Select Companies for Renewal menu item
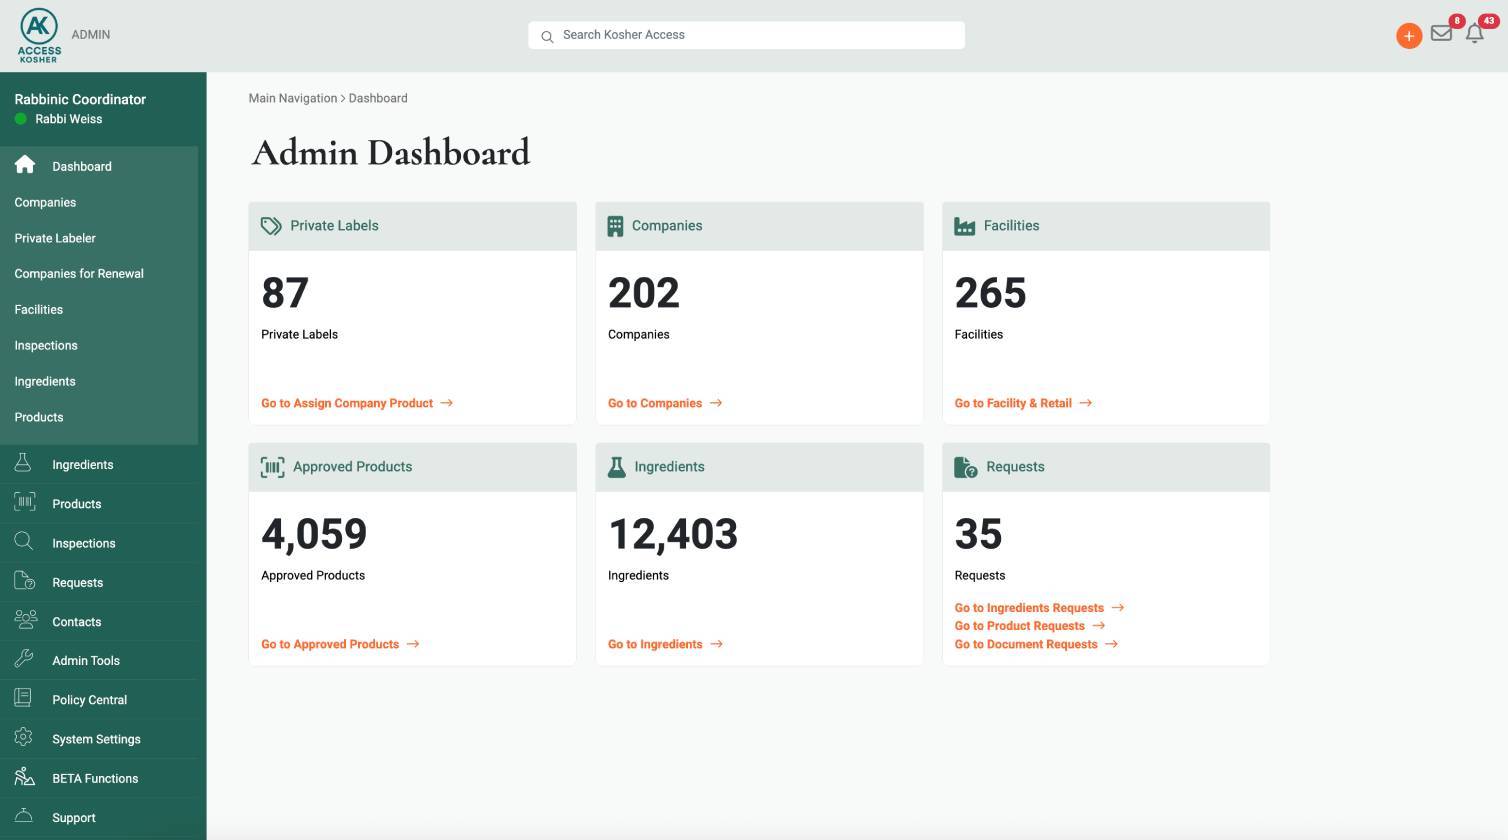The image size is (1508, 840). tap(79, 273)
